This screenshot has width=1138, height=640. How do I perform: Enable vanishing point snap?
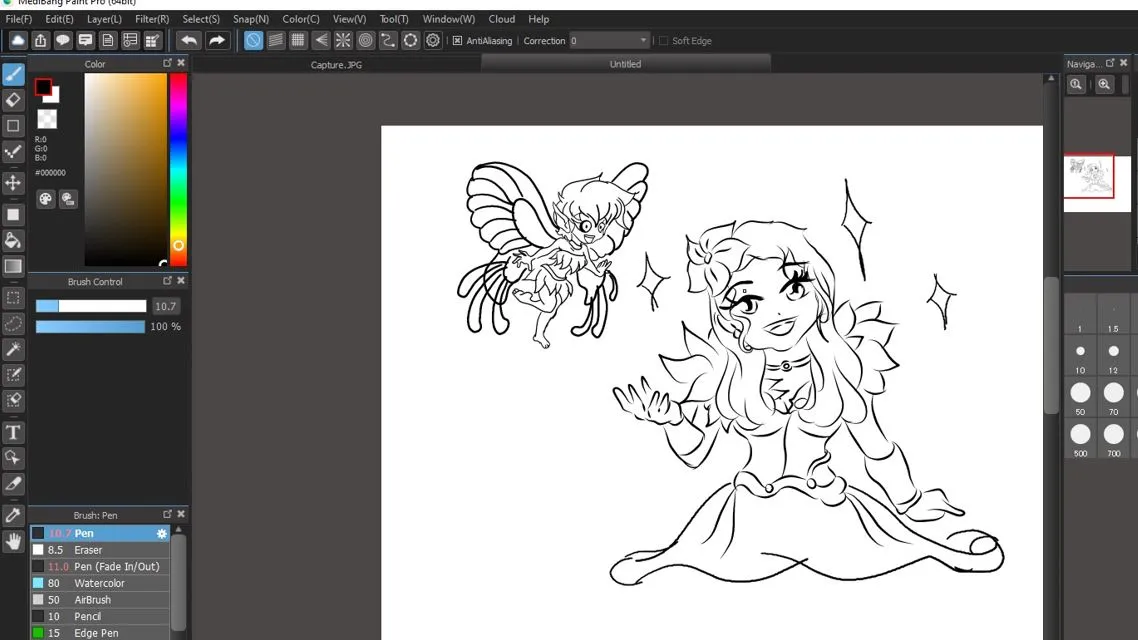click(321, 41)
